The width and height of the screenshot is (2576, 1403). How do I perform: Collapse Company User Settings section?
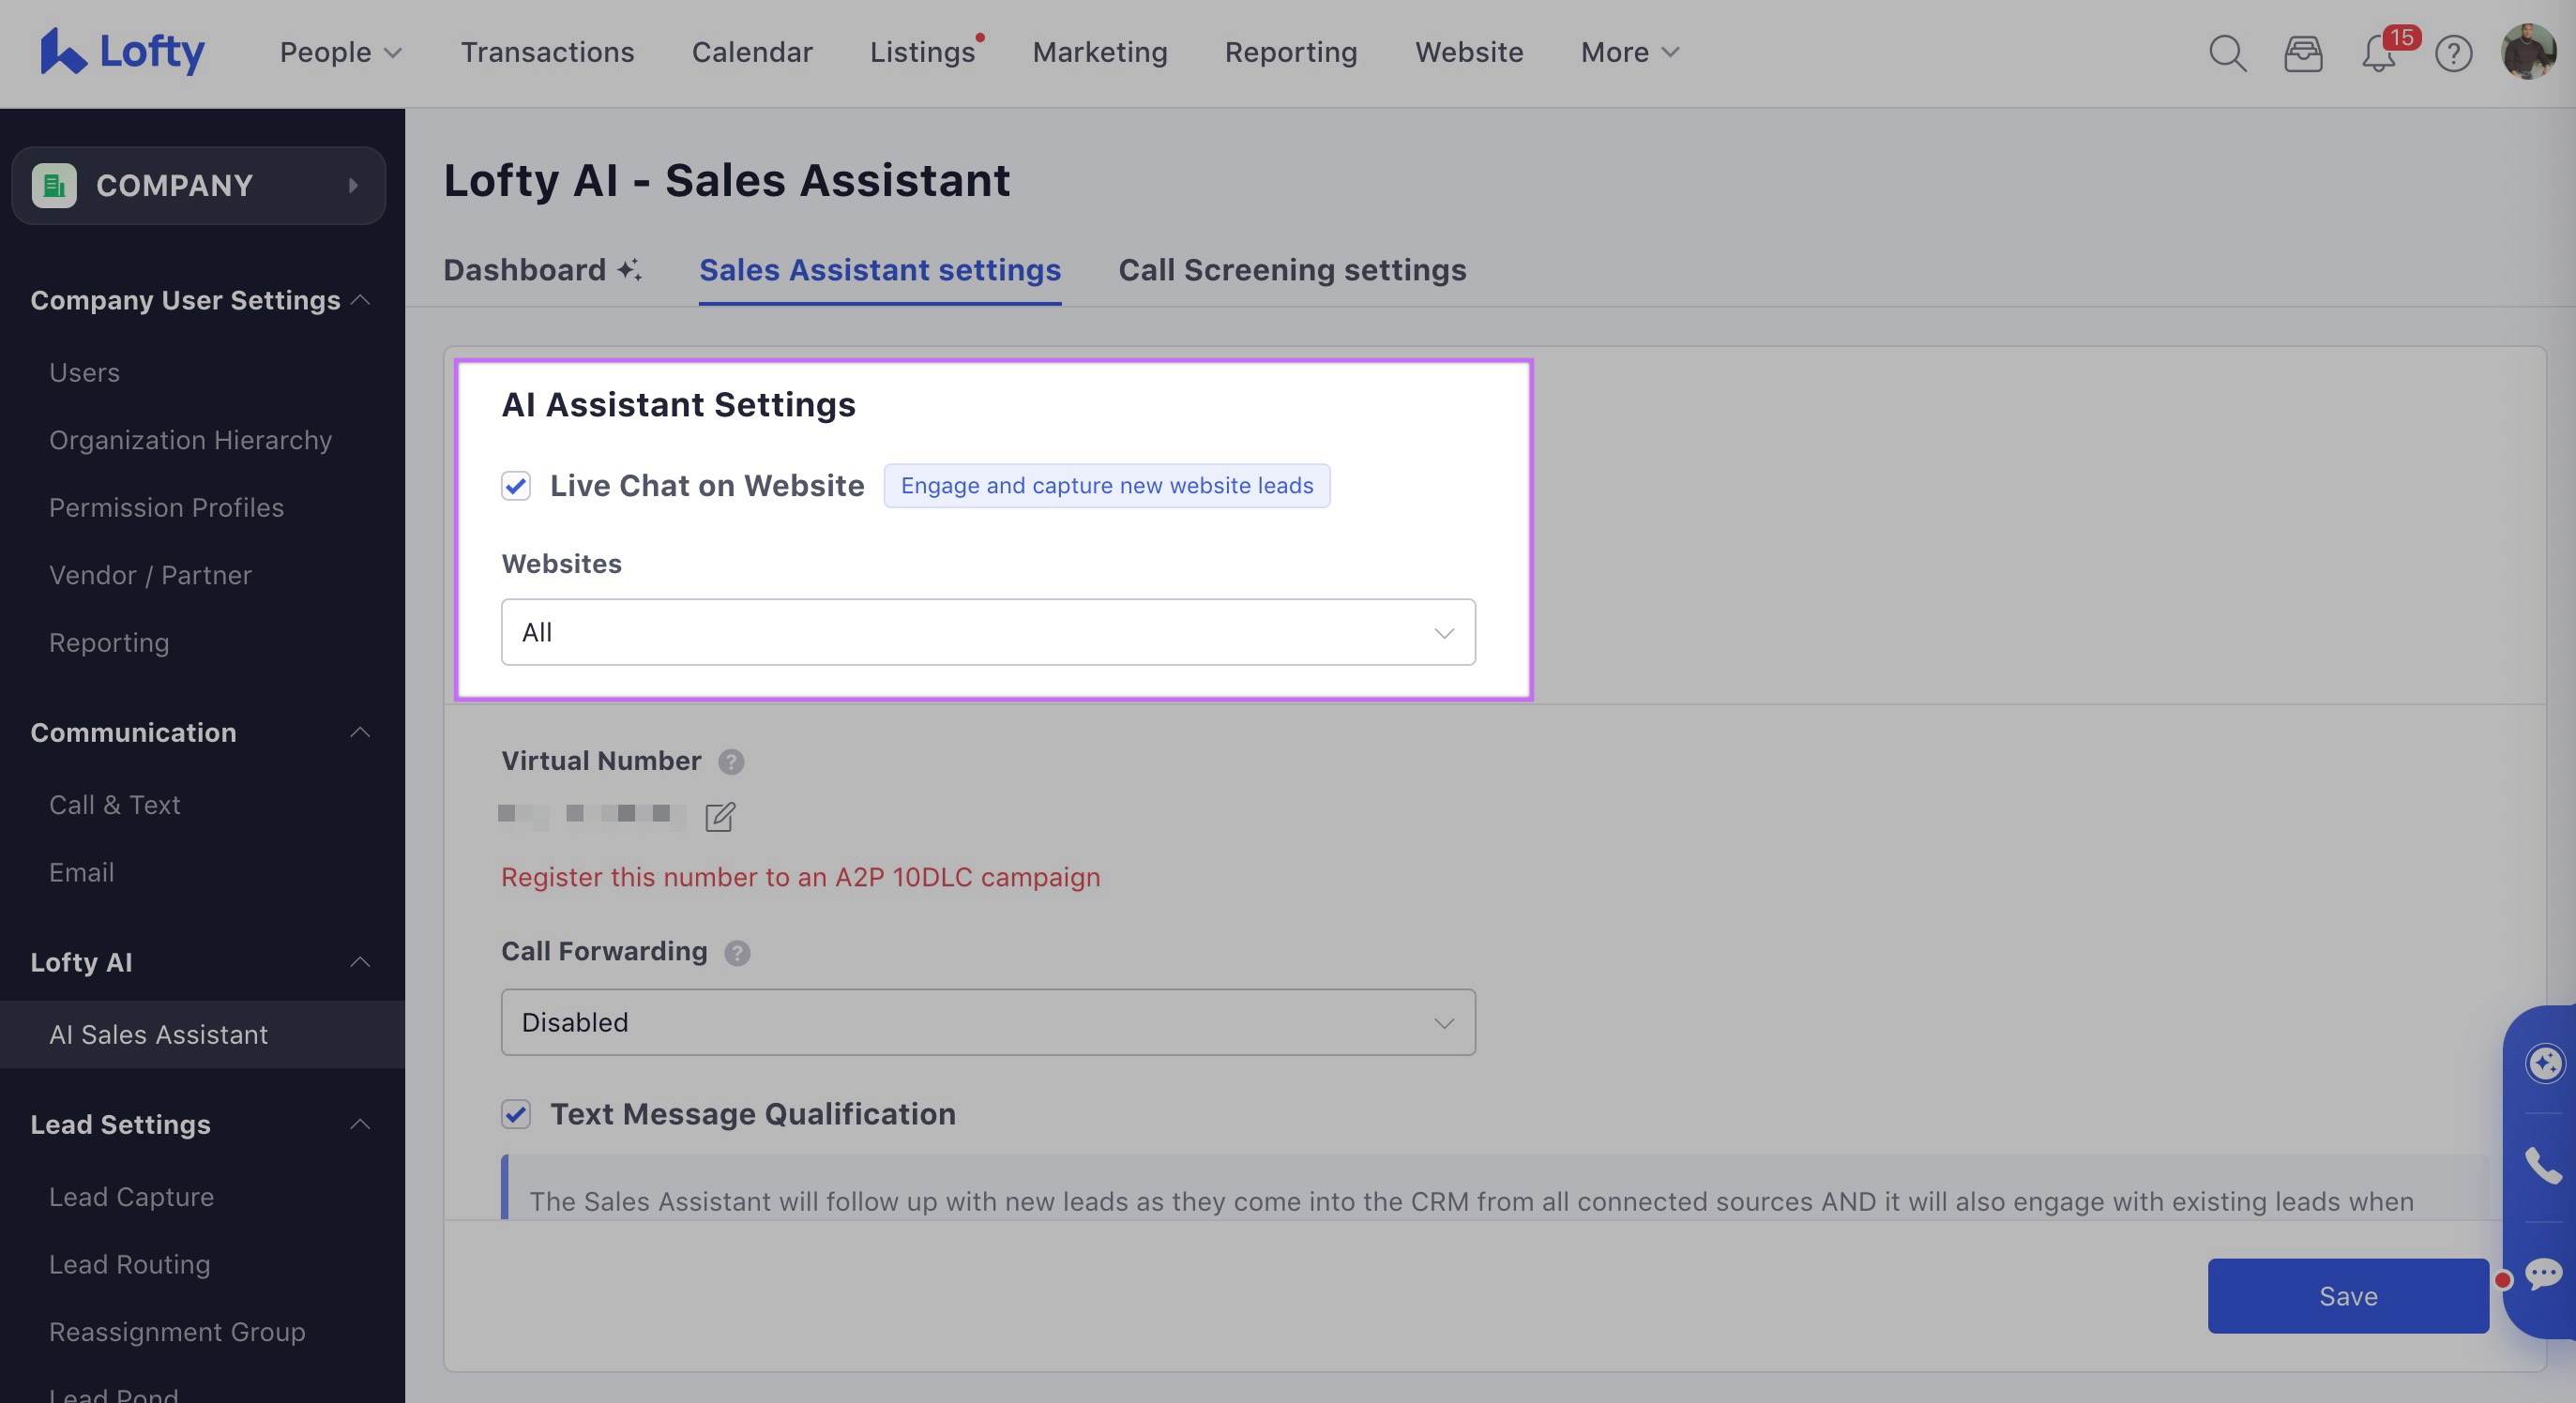361,300
